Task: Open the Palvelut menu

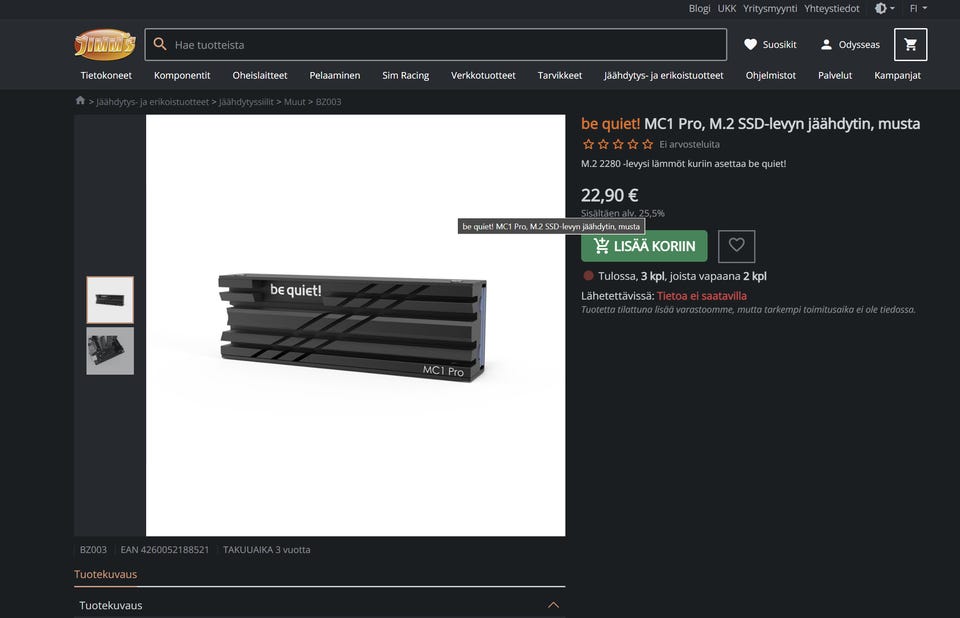Action: pos(834,75)
